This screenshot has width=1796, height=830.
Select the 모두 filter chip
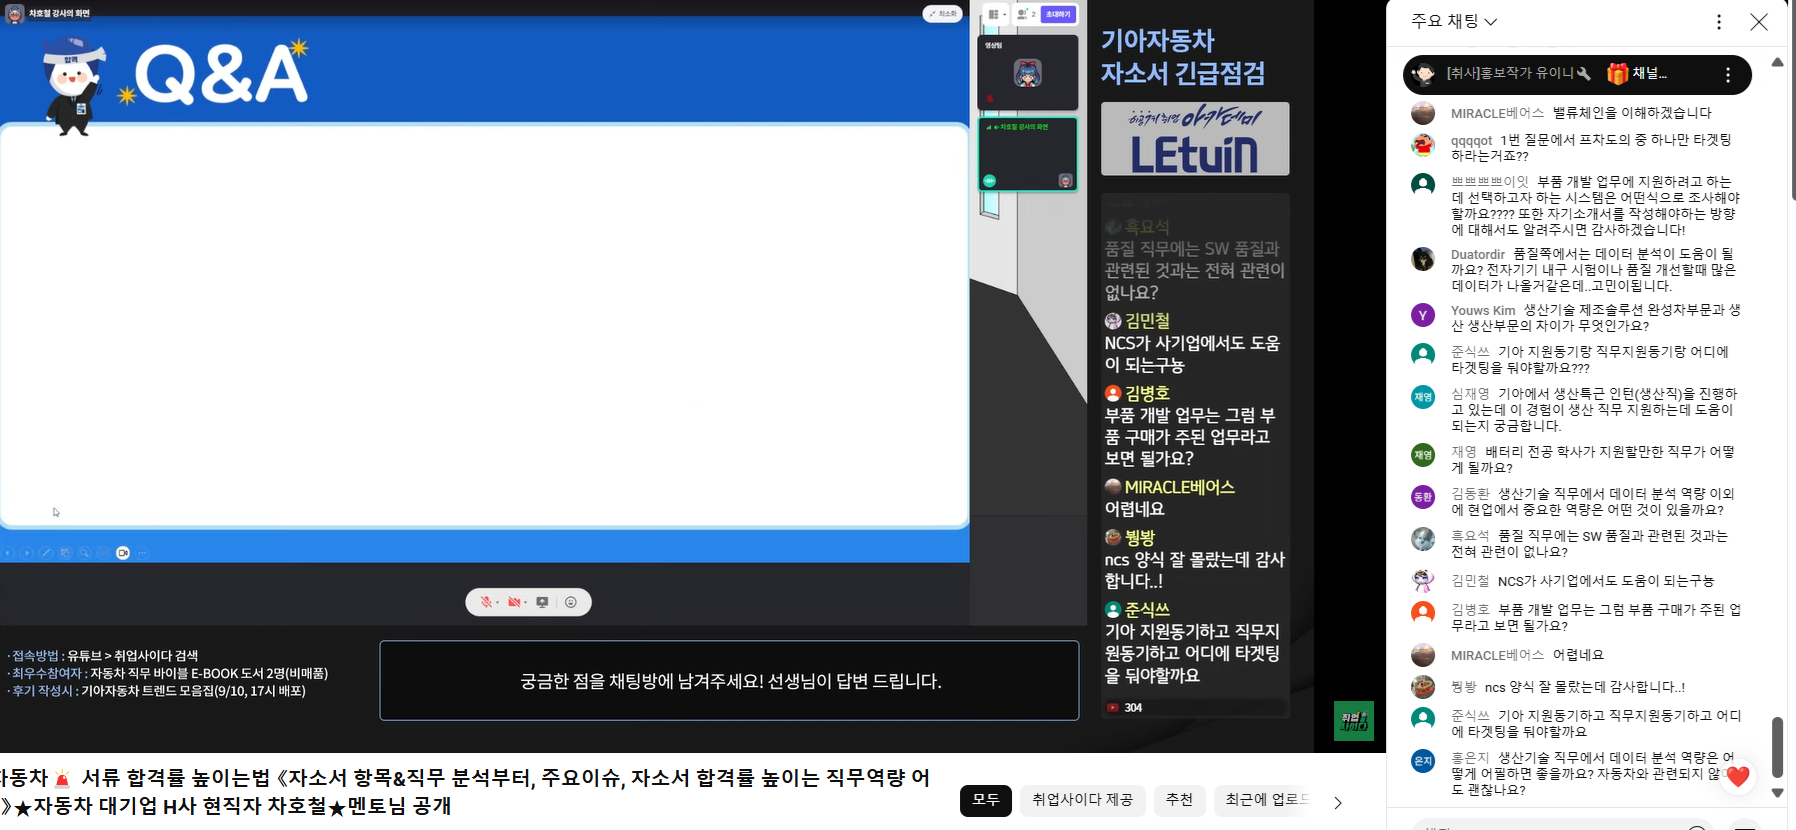tap(986, 800)
